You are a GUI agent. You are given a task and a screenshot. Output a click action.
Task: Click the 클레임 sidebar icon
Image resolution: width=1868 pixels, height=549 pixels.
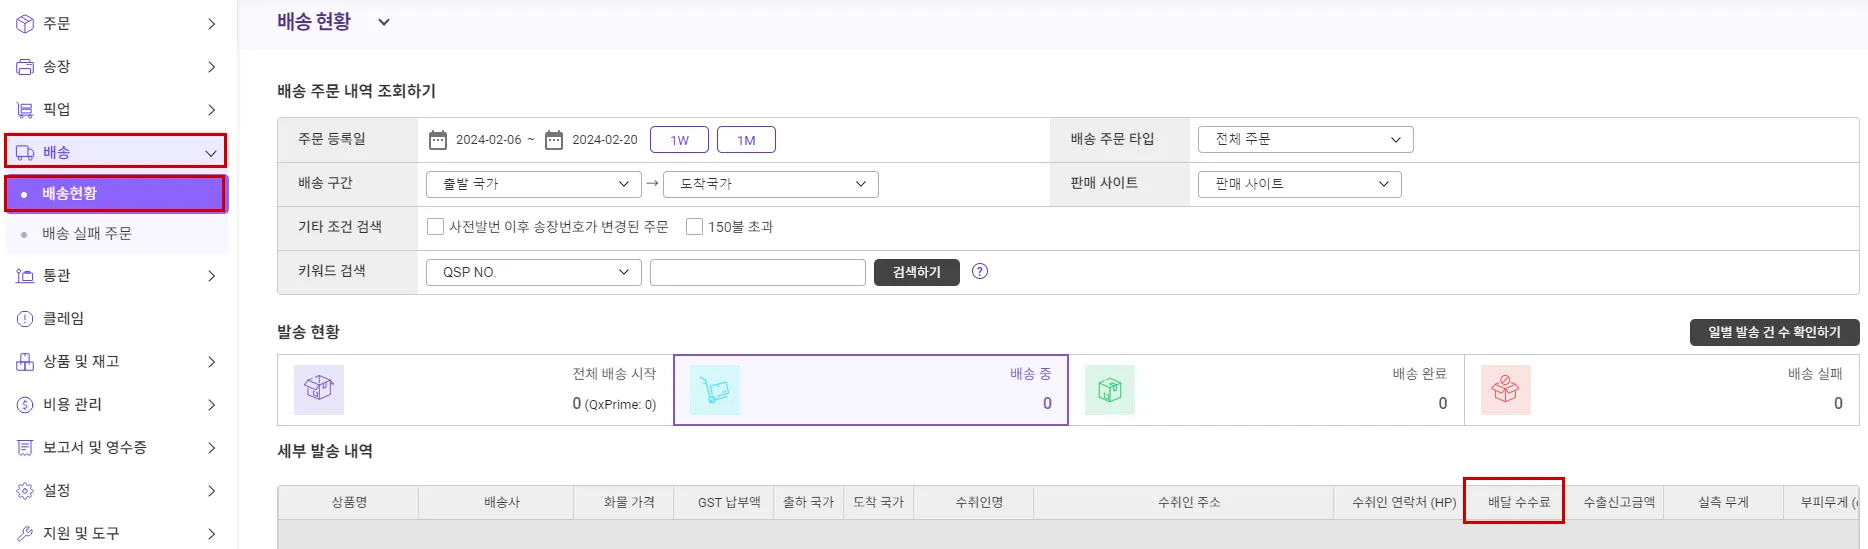click(x=25, y=319)
